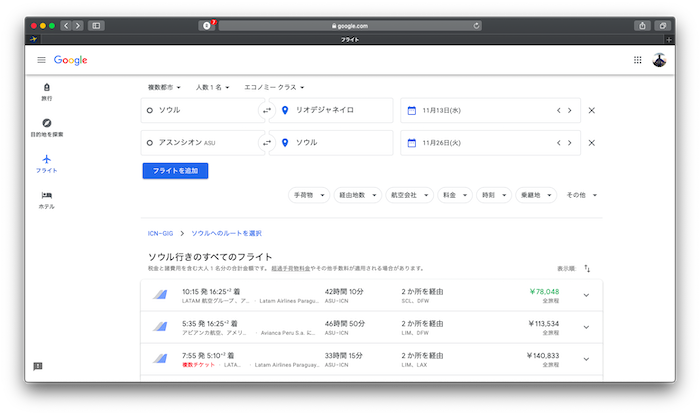Open the 航空会社 filter chip
700x415 pixels.
[409, 195]
